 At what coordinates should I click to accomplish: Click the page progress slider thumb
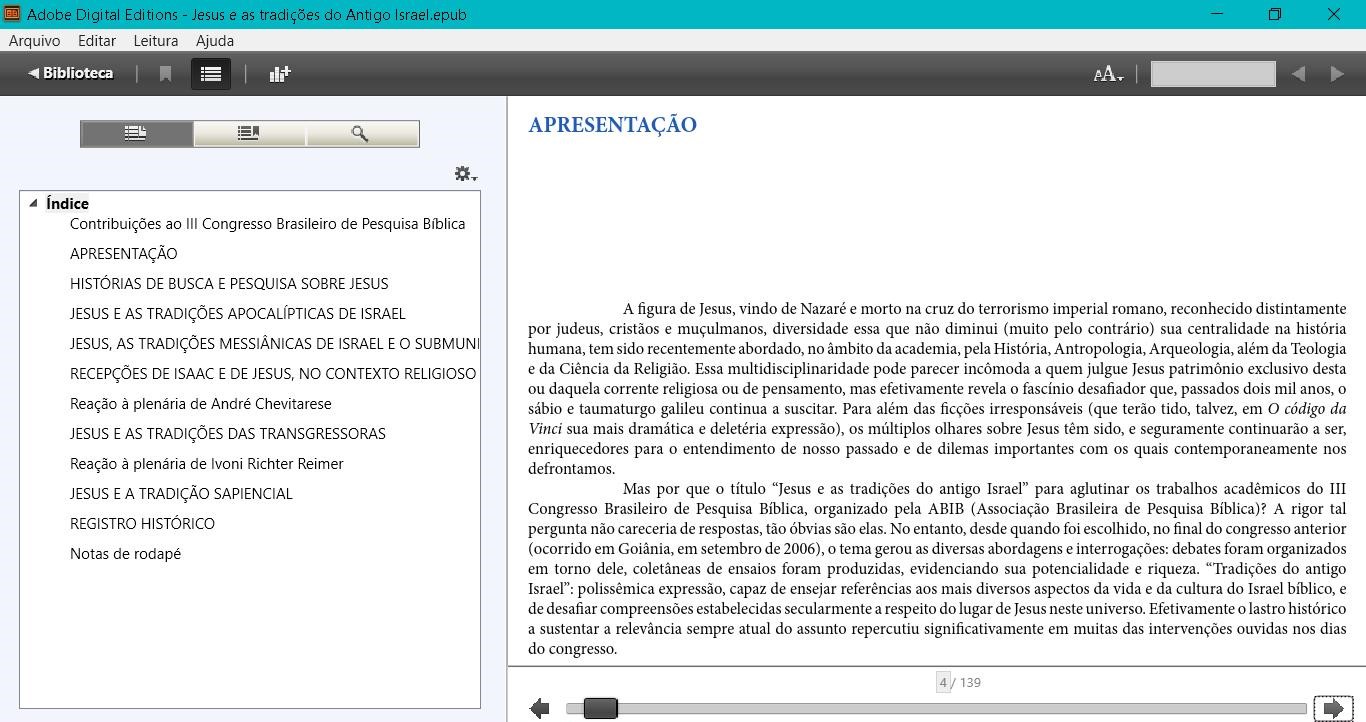coord(600,708)
